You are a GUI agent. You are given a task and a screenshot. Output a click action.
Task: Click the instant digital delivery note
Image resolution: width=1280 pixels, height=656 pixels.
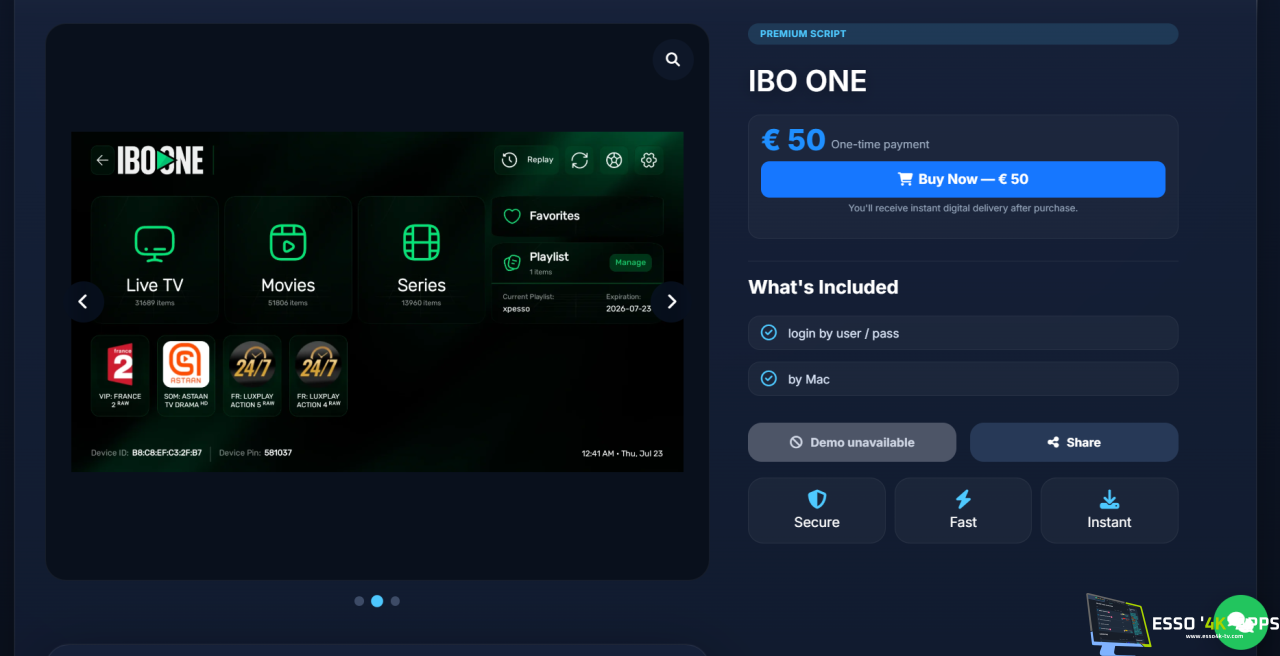coord(963,208)
